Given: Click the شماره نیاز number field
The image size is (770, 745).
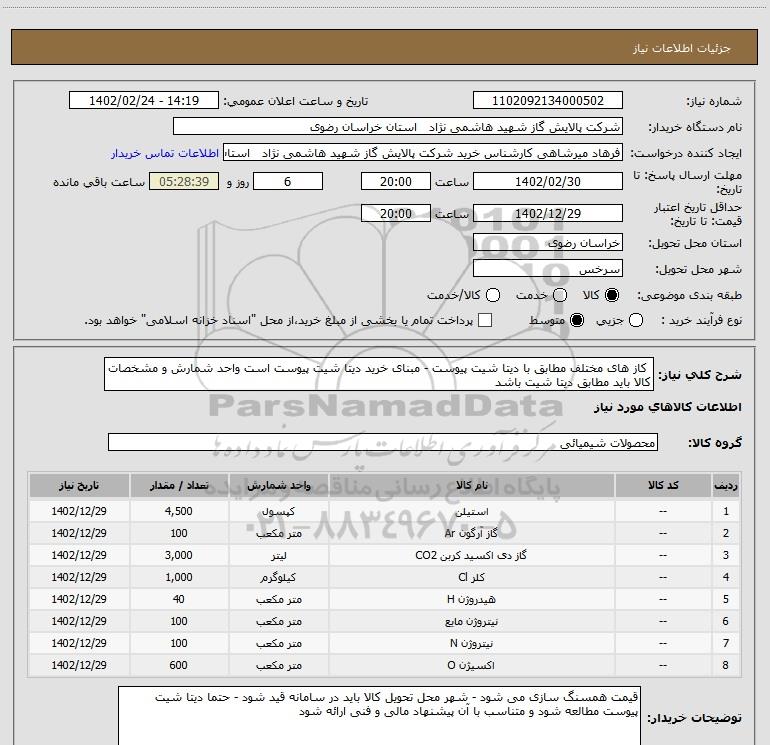Looking at the screenshot, I should point(546,101).
